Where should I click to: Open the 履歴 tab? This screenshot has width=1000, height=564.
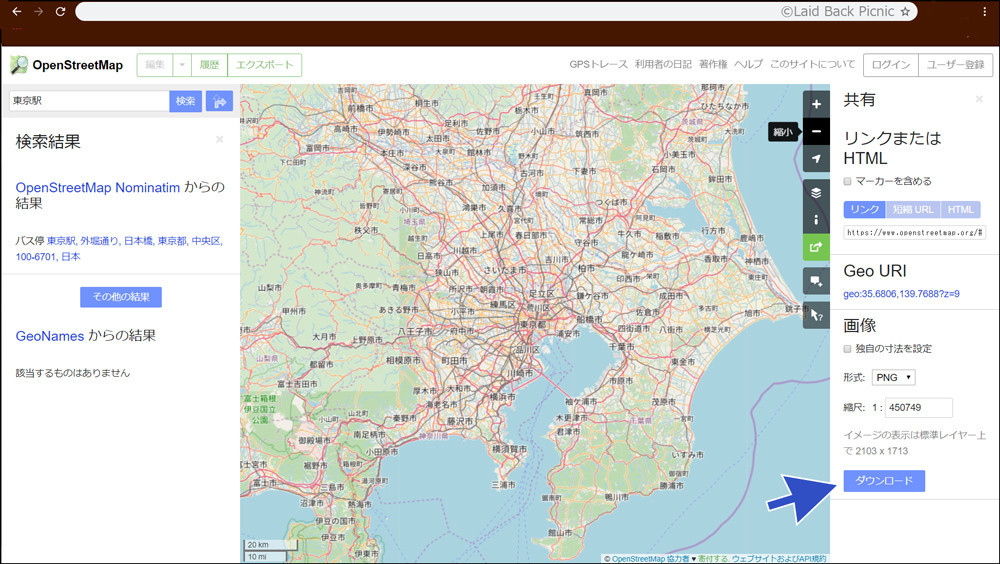pyautogui.click(x=209, y=64)
